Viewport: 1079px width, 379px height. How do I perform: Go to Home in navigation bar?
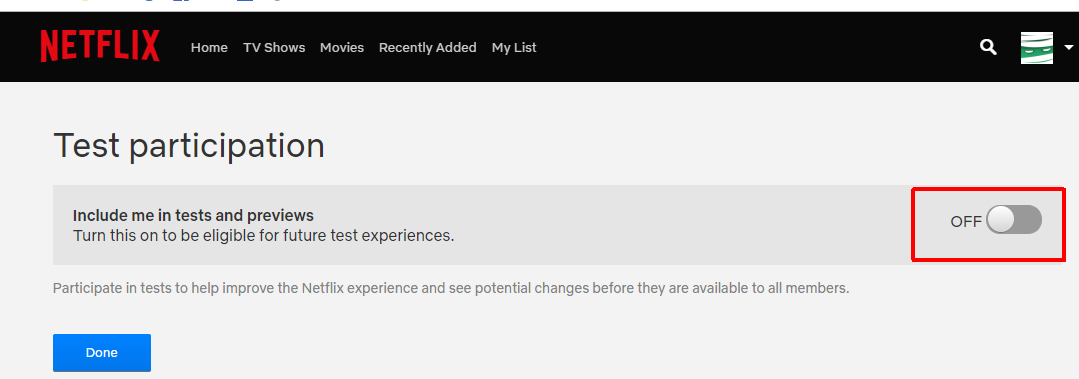(209, 47)
